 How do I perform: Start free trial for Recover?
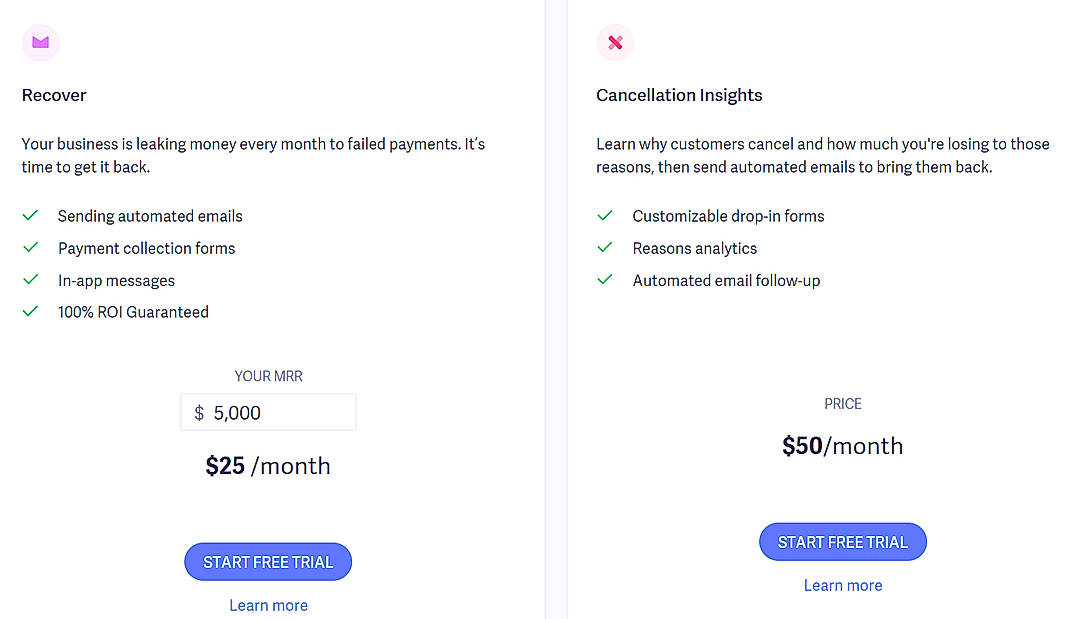(267, 561)
